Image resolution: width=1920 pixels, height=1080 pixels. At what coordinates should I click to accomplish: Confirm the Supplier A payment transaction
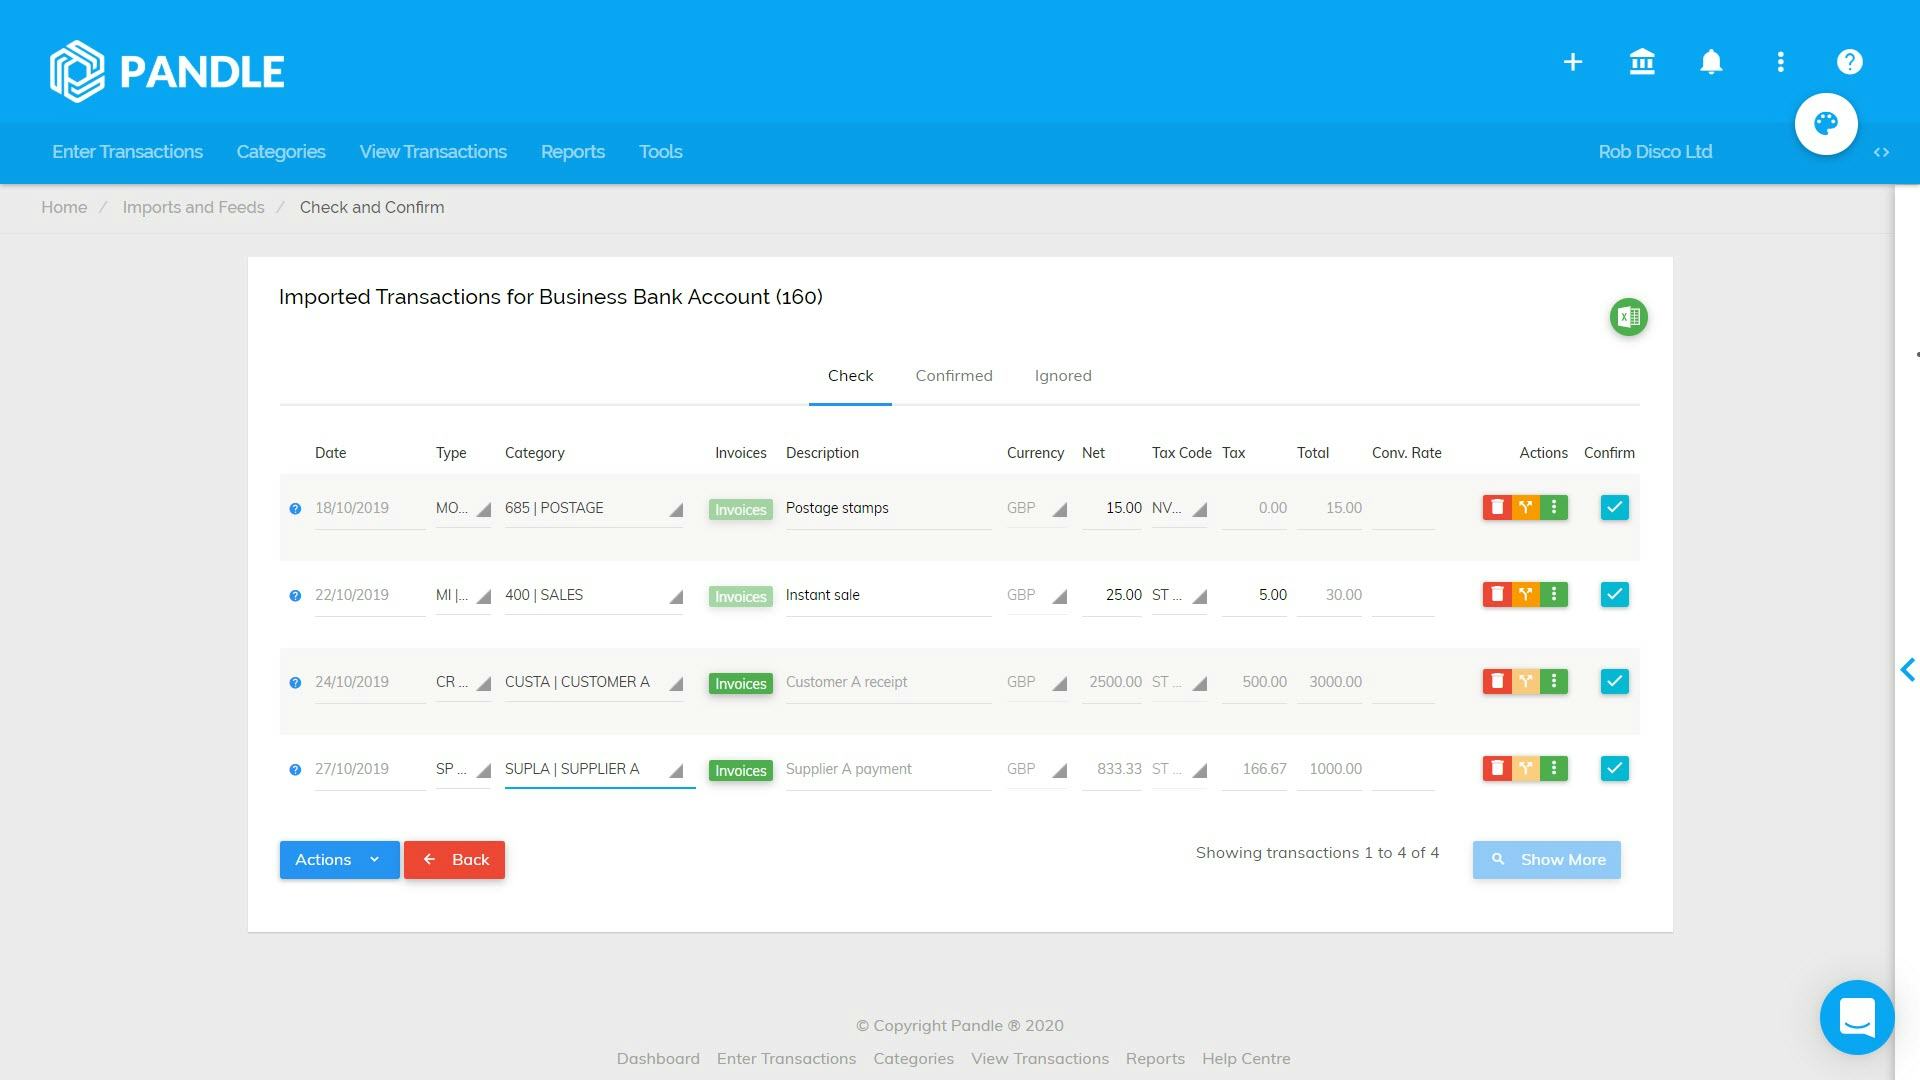point(1614,769)
